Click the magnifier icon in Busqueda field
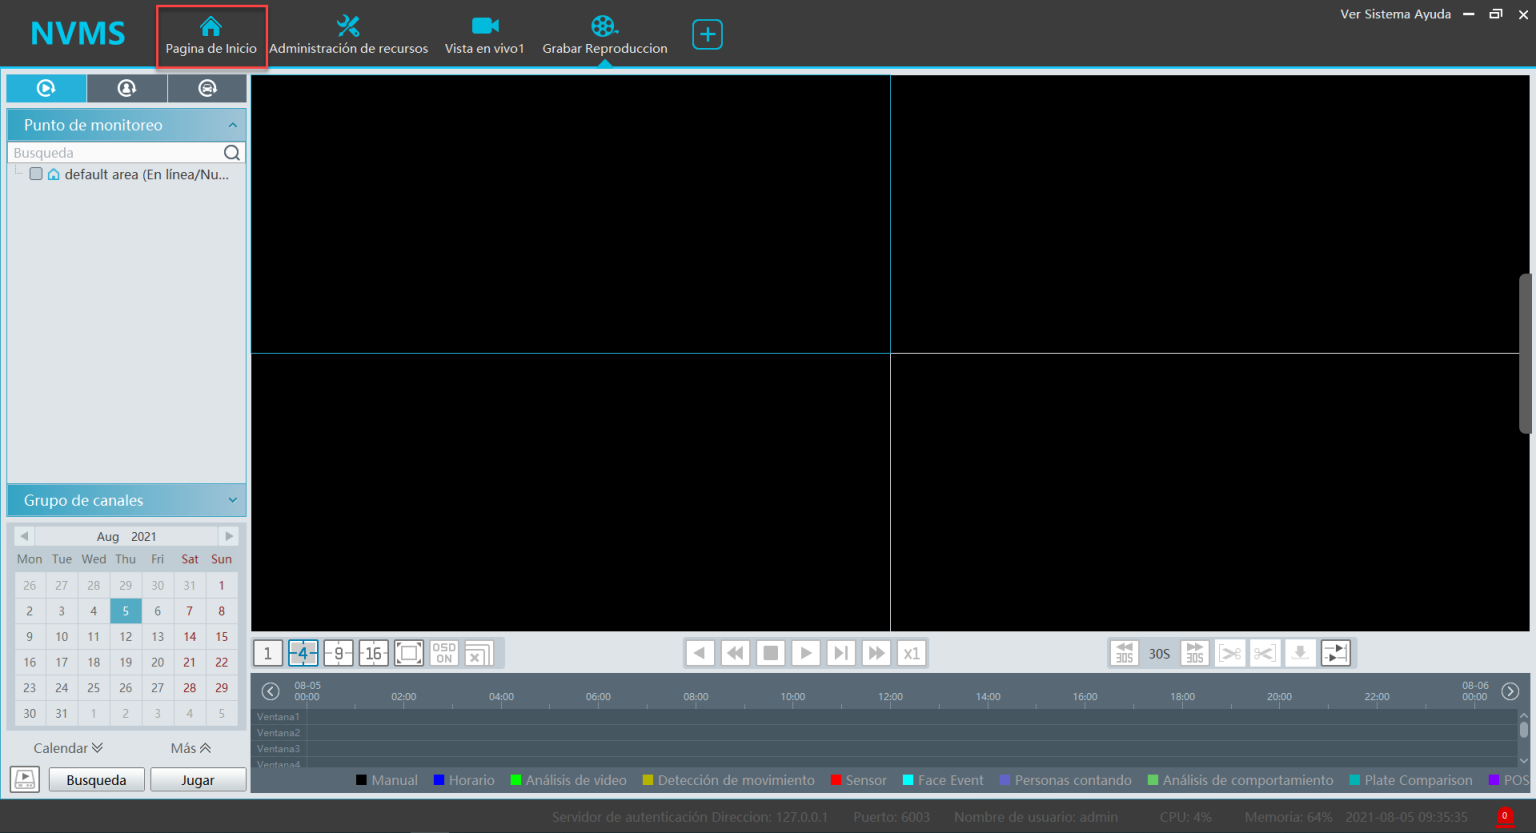Viewport: 1536px width, 833px height. pyautogui.click(x=232, y=153)
